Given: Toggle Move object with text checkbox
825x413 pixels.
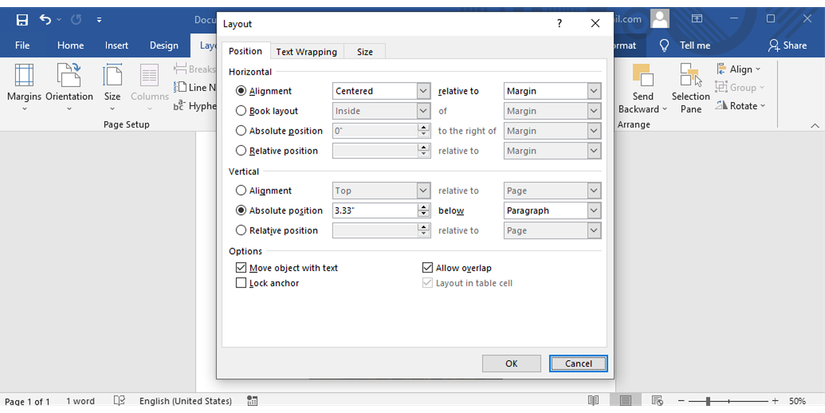Looking at the screenshot, I should point(241,268).
